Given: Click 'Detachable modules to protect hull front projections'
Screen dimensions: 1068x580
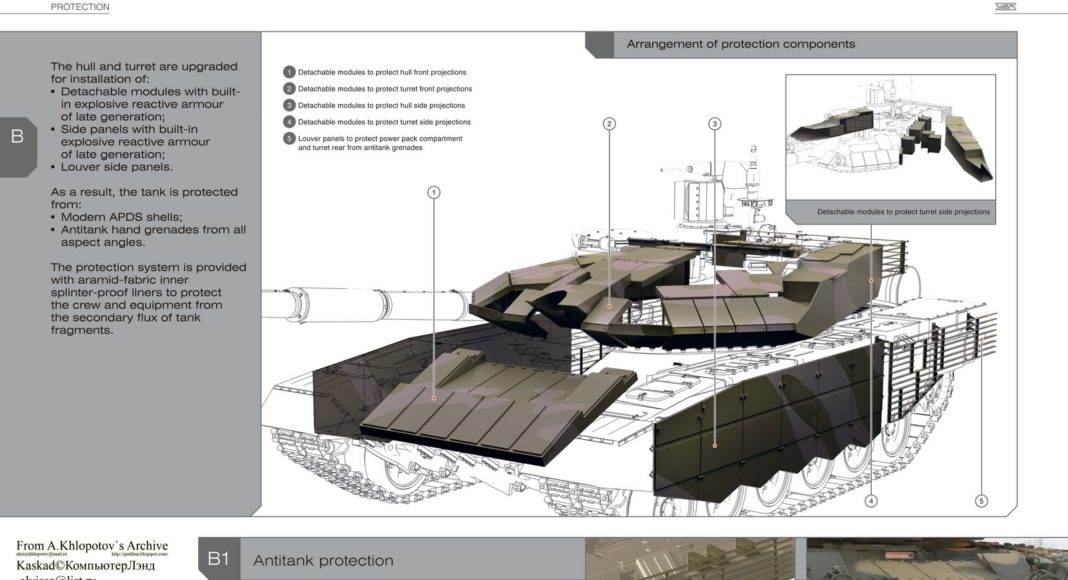Looking at the screenshot, I should coord(382,72).
